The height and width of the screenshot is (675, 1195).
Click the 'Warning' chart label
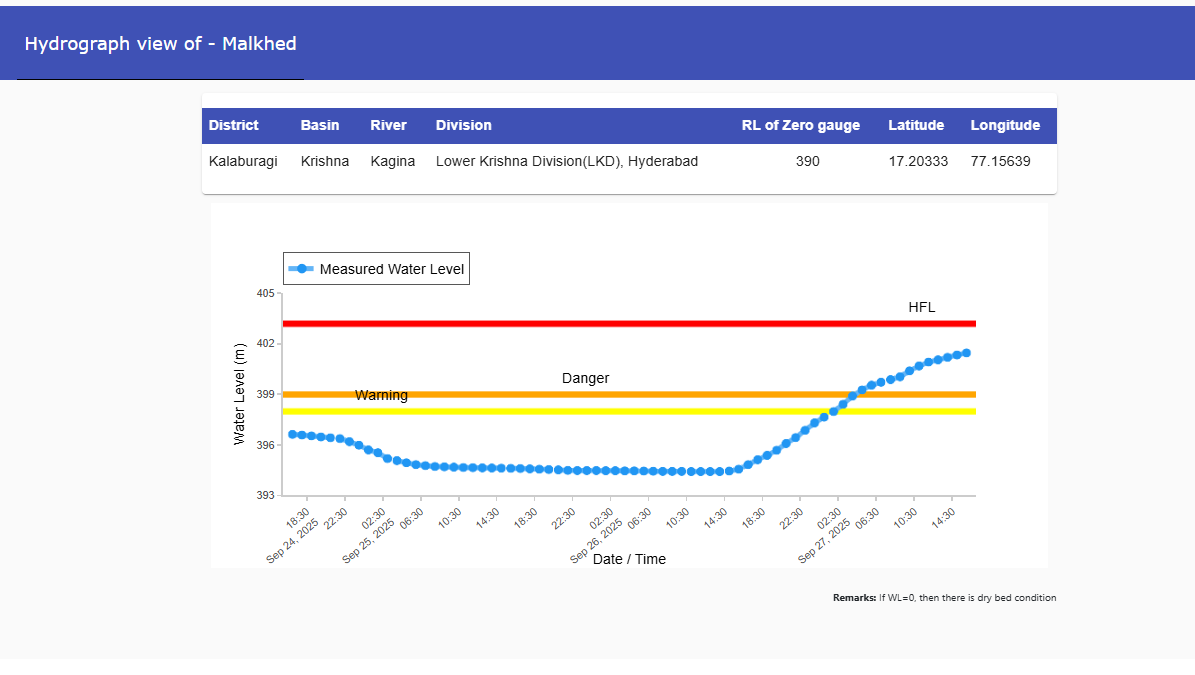381,395
